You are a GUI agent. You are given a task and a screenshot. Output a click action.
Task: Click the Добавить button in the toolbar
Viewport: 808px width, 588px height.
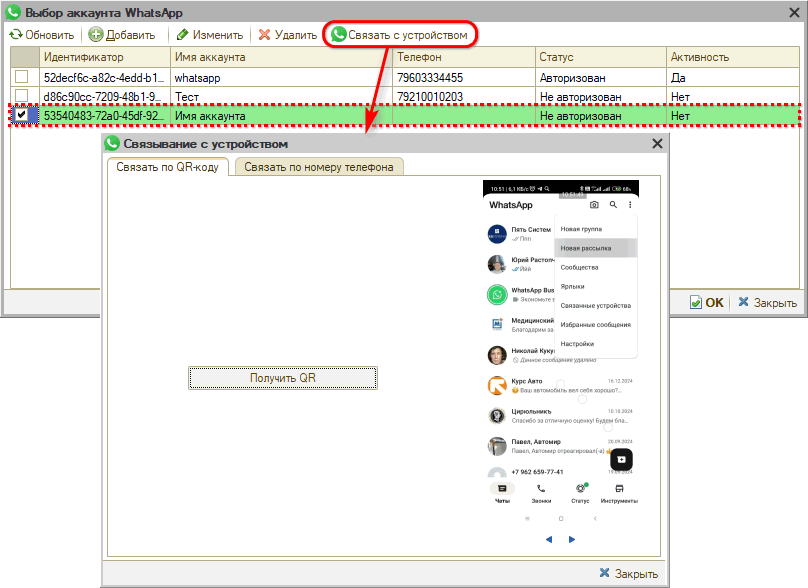[x=122, y=35]
